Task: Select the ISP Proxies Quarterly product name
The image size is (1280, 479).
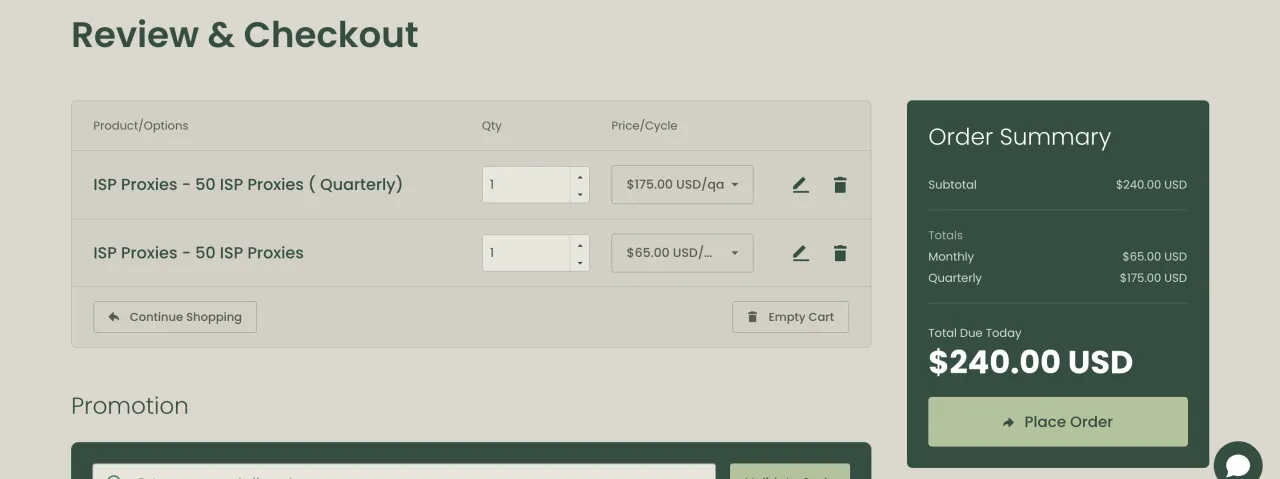Action: [x=248, y=185]
